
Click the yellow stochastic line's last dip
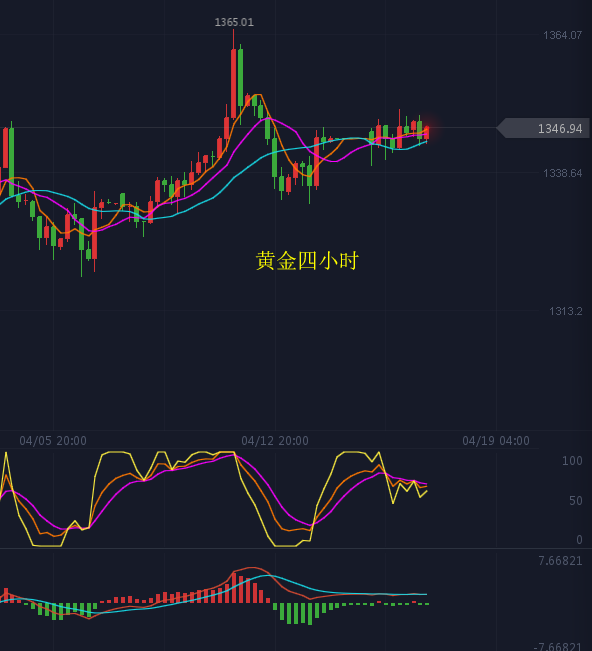tap(420, 497)
